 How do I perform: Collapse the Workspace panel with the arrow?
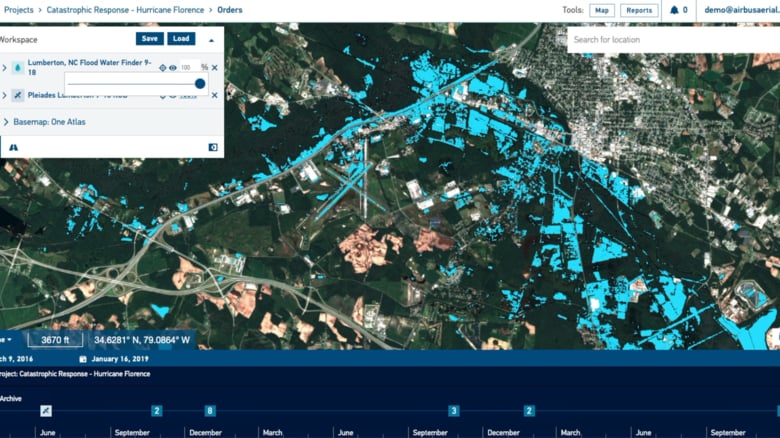(x=210, y=39)
